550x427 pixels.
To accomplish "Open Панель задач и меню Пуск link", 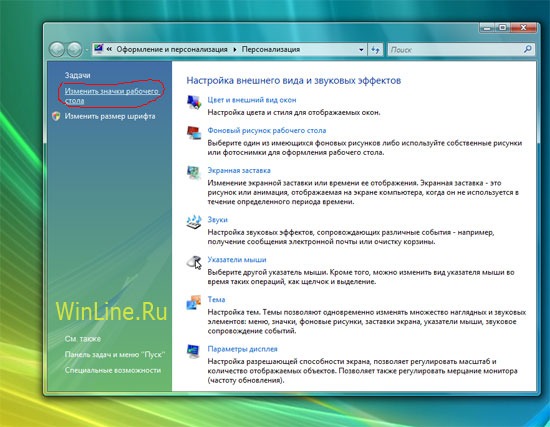I will click(115, 355).
